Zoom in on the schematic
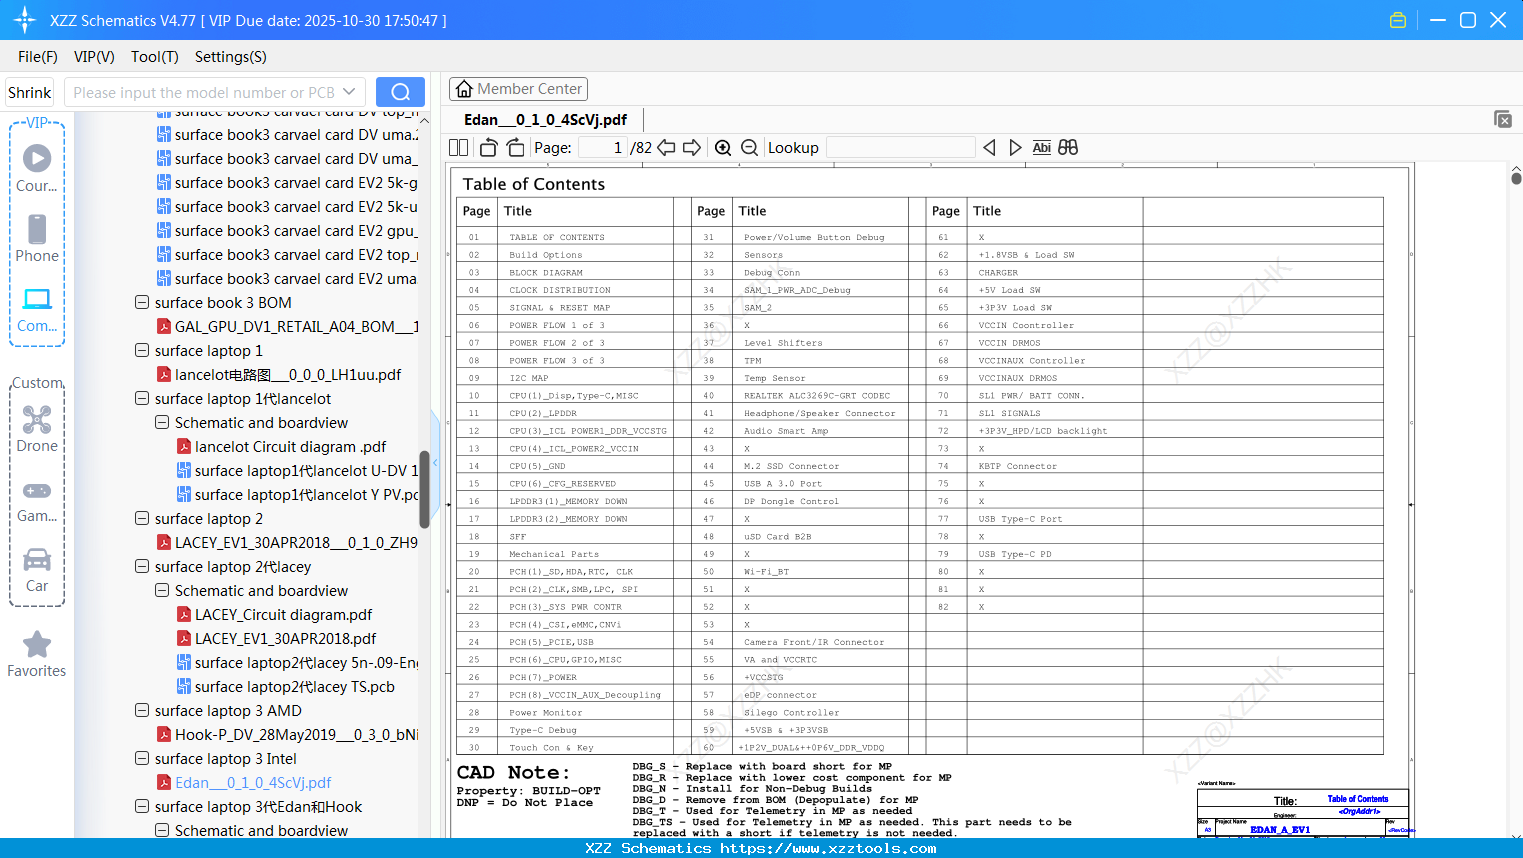The image size is (1523, 858). coord(723,148)
